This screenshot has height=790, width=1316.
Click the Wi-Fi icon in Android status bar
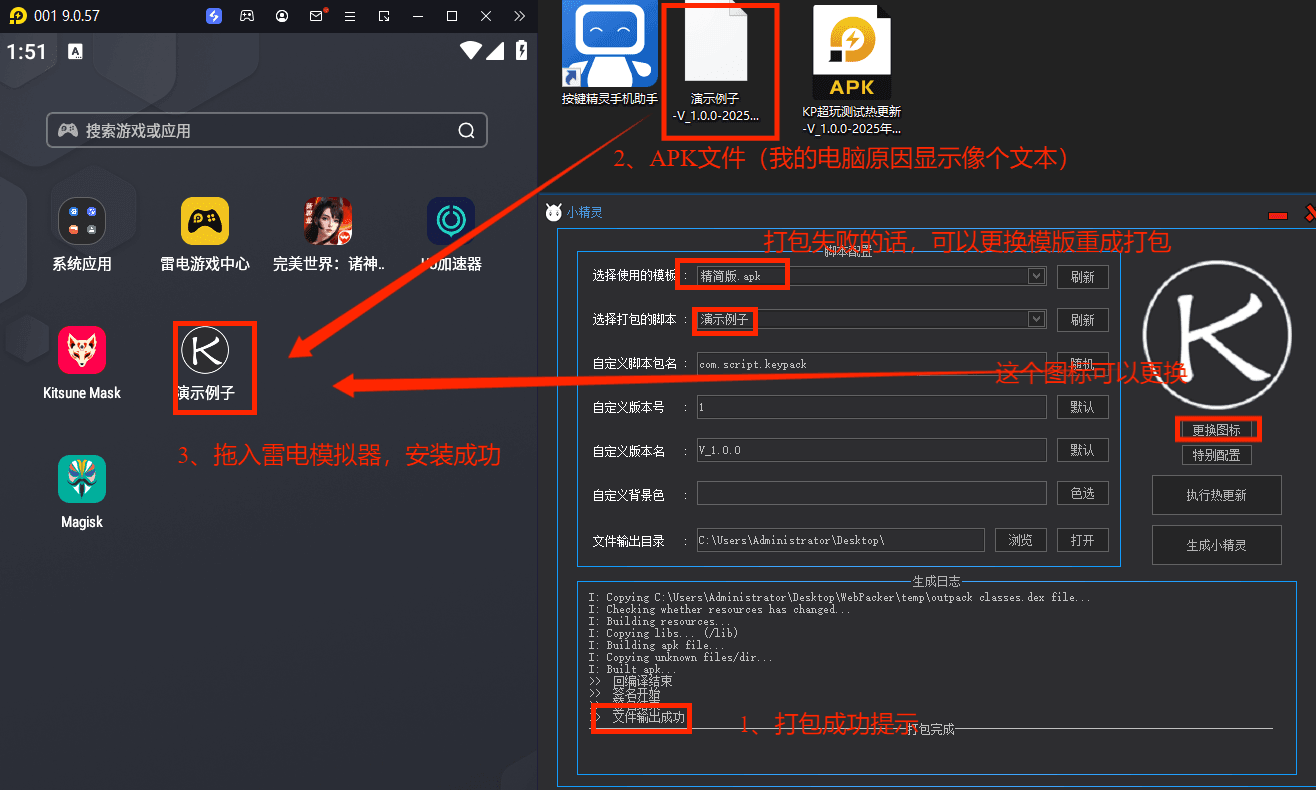pyautogui.click(x=470, y=50)
